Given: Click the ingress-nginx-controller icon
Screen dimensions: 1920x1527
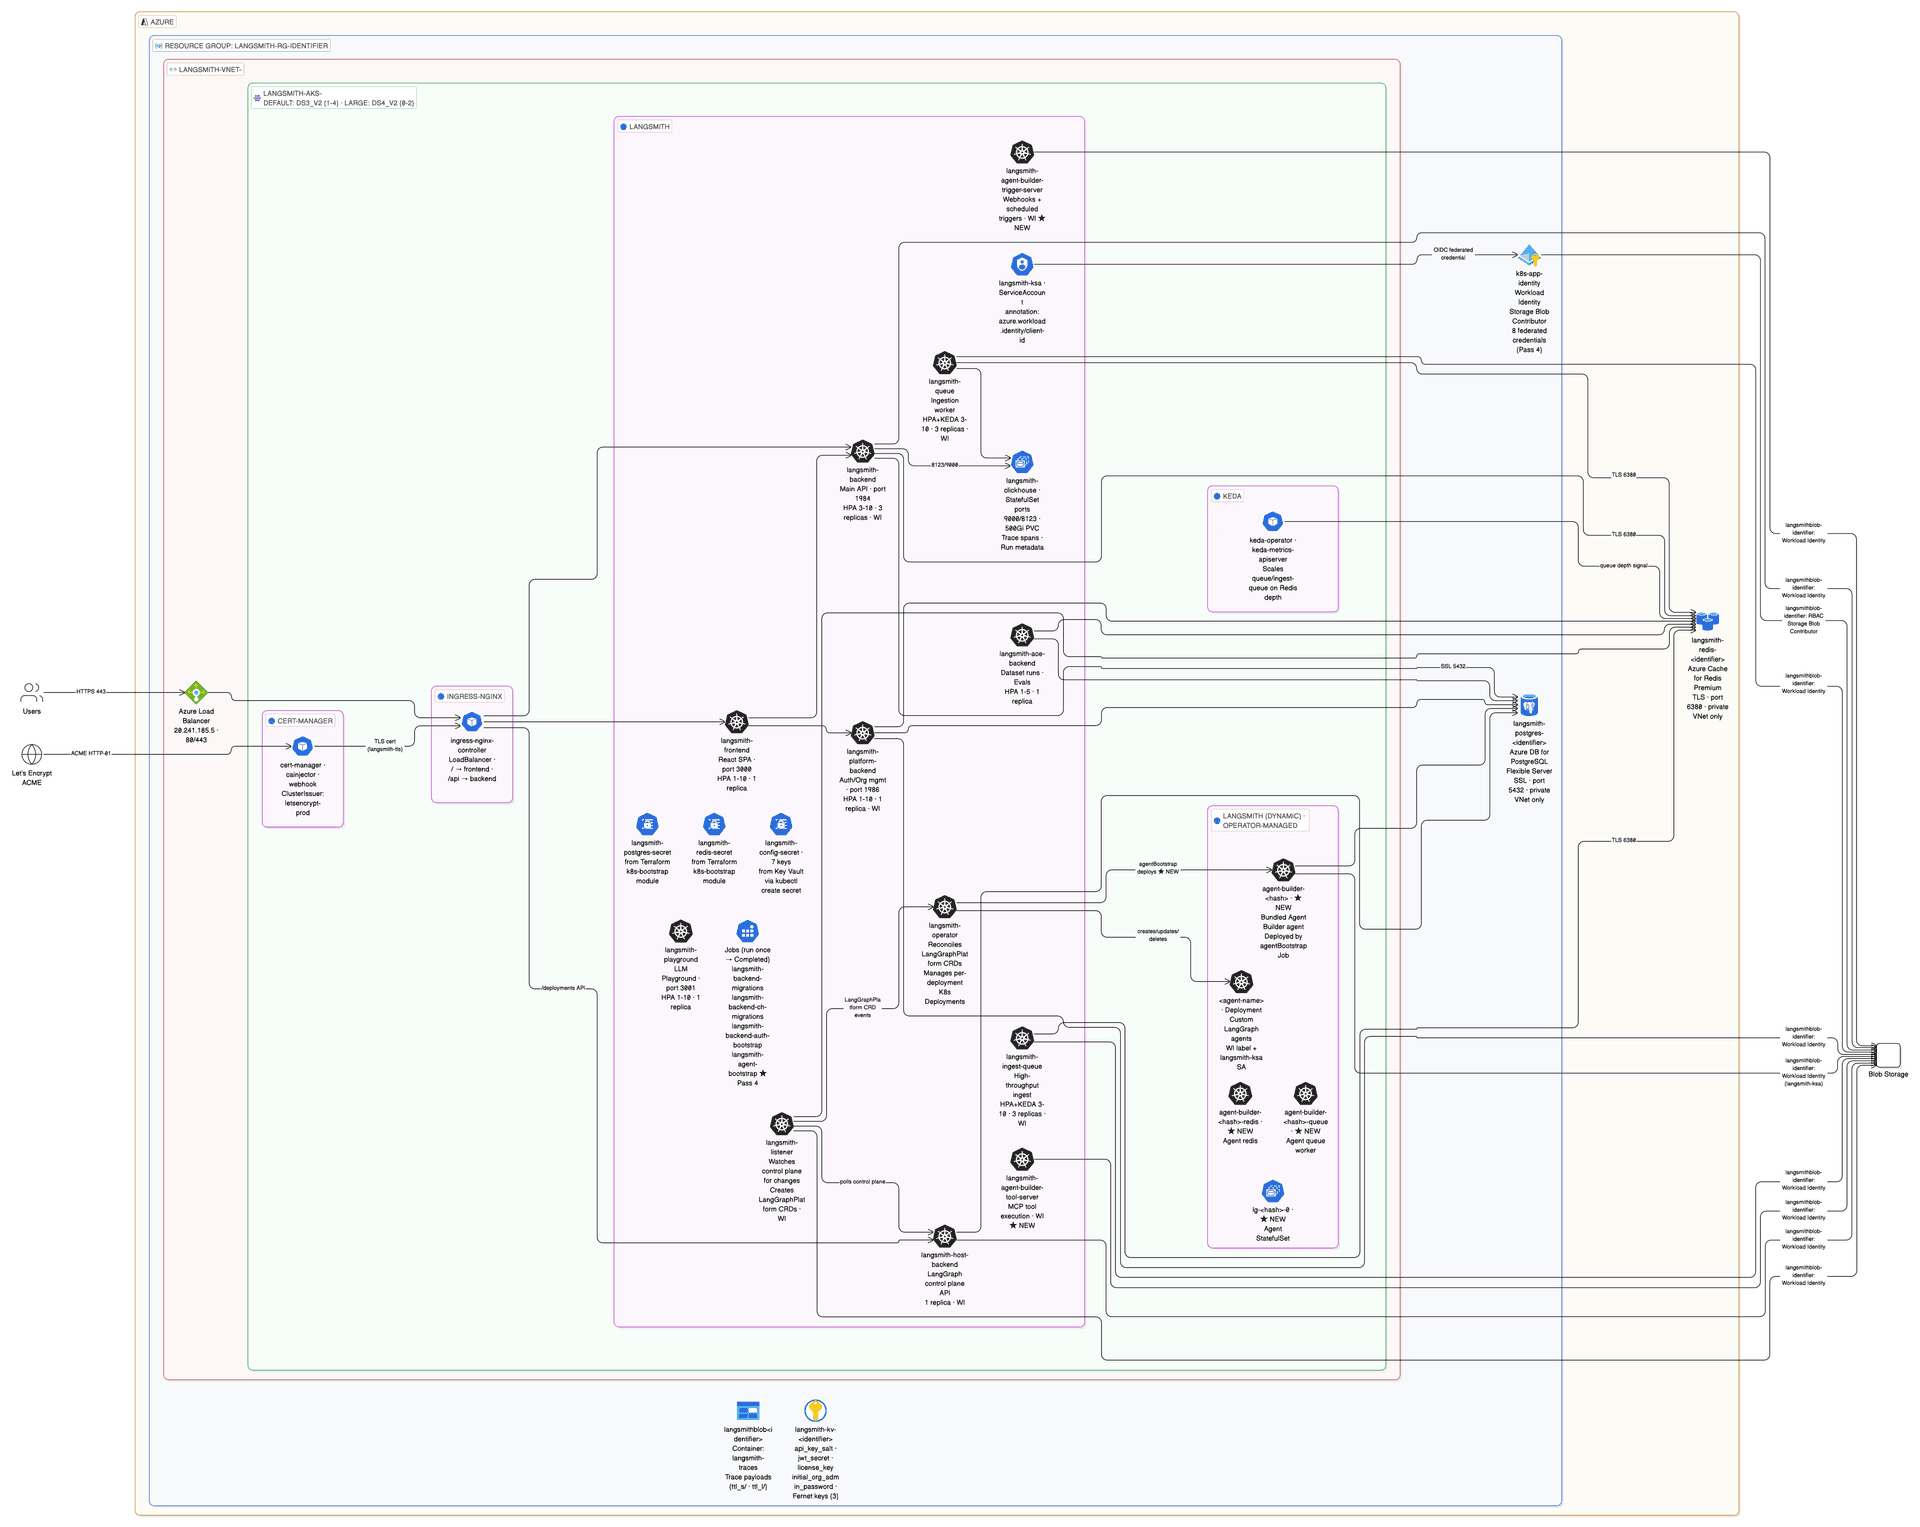Looking at the screenshot, I should coord(472,722).
